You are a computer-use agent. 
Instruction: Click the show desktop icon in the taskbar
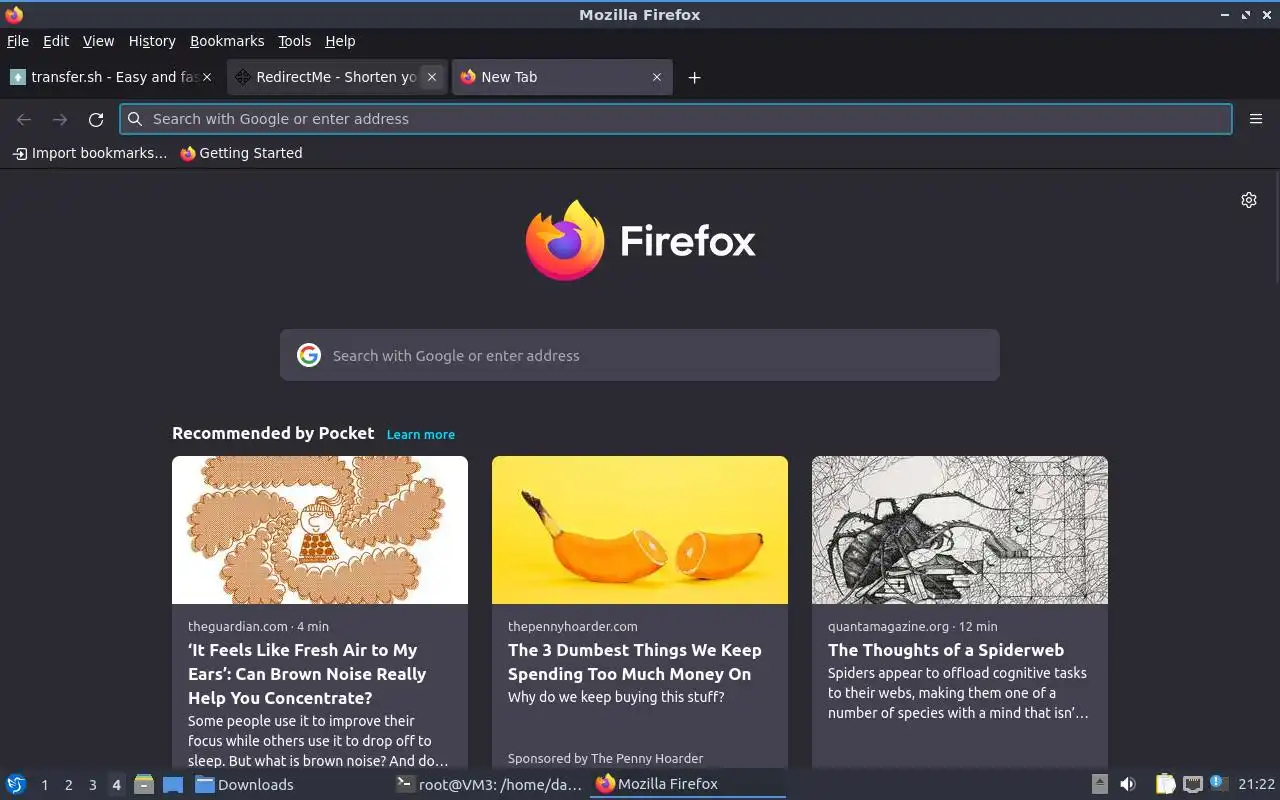point(173,785)
